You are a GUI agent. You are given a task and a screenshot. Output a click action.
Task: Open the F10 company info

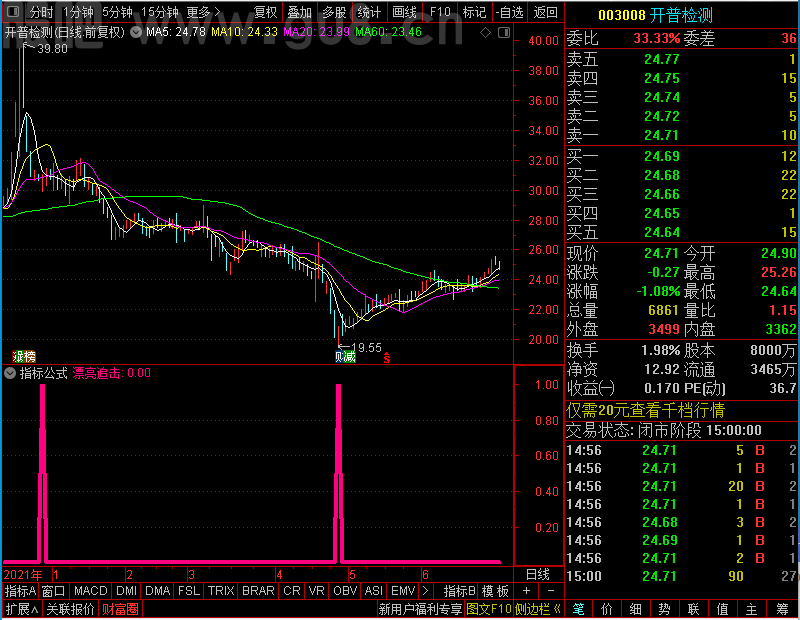(440, 12)
